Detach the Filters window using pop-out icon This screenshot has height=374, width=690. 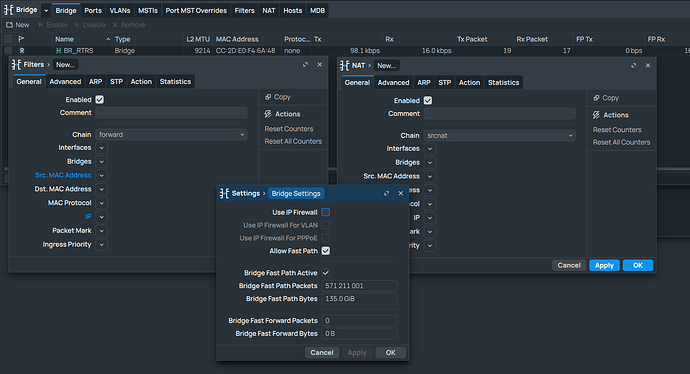click(x=305, y=65)
